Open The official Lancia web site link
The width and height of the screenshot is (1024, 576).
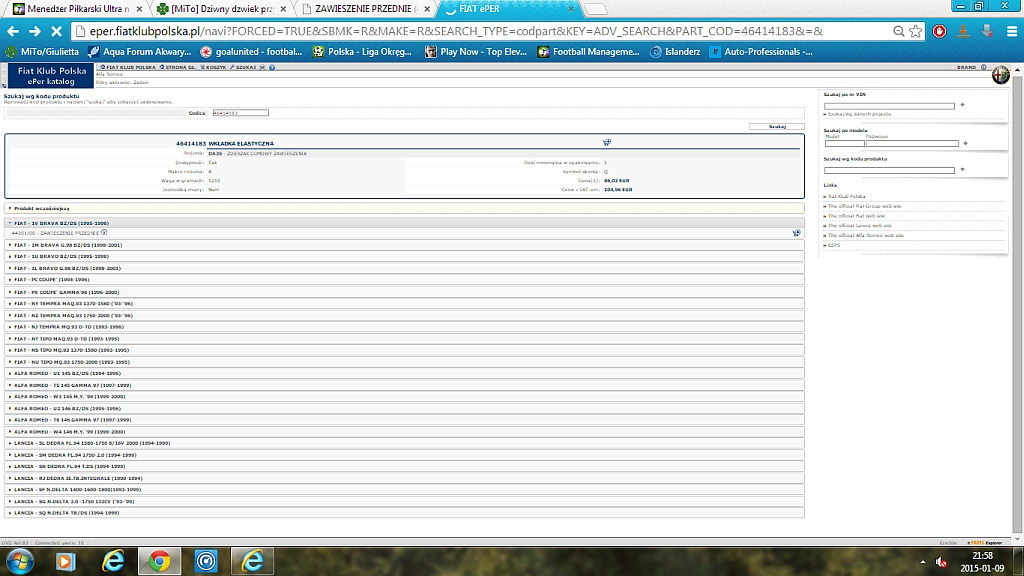coord(859,225)
